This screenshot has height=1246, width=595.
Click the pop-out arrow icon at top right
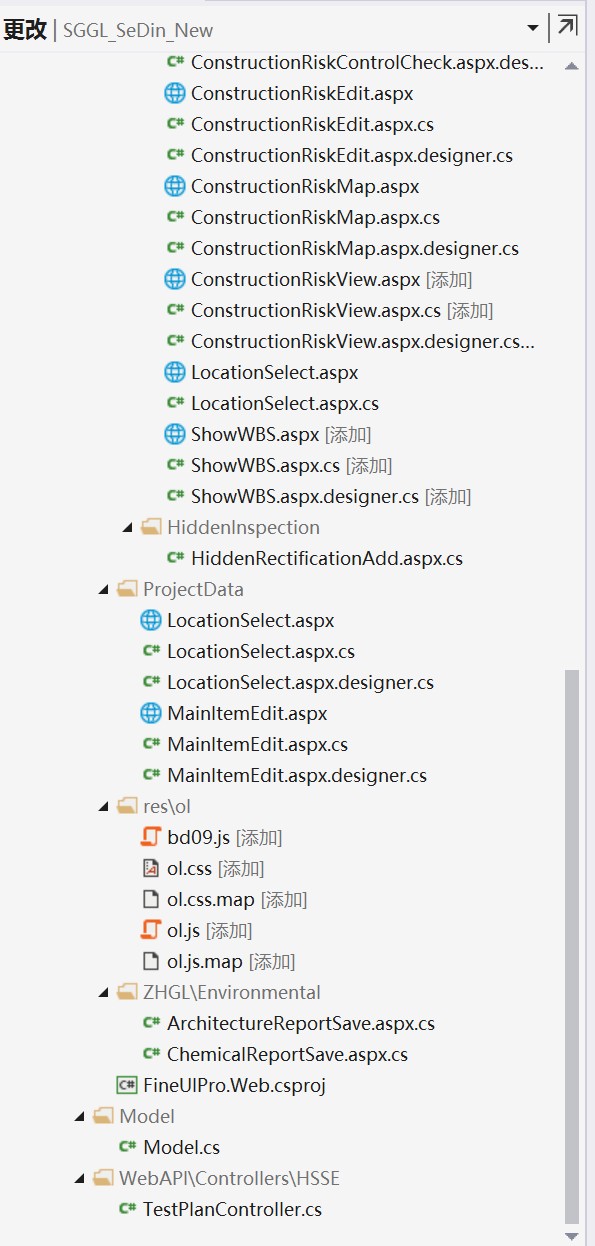tap(567, 27)
